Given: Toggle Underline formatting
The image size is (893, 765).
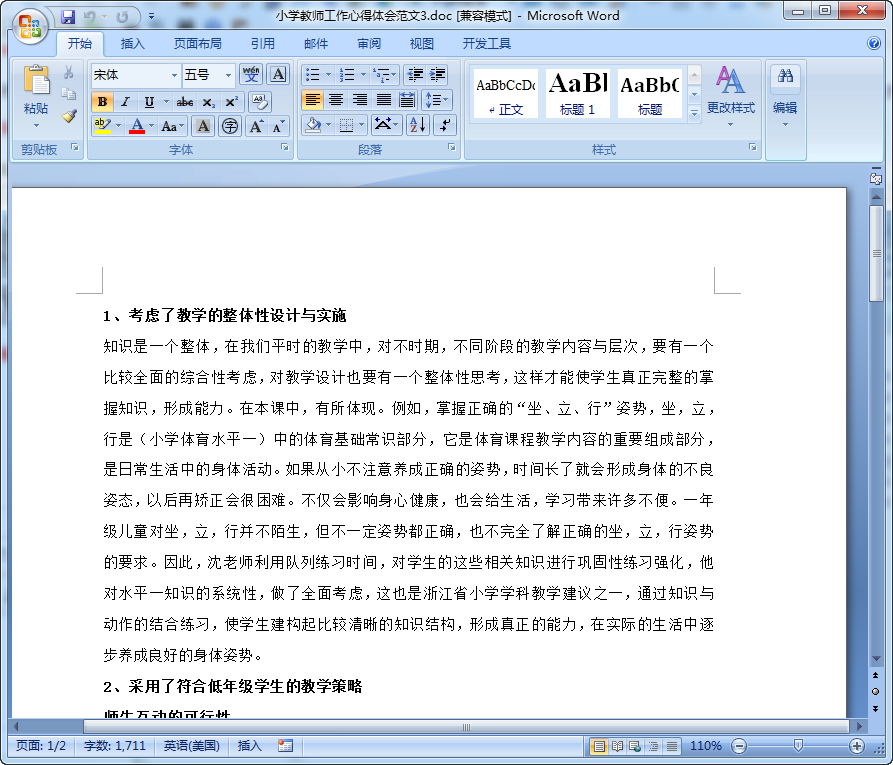Looking at the screenshot, I should pos(149,102).
